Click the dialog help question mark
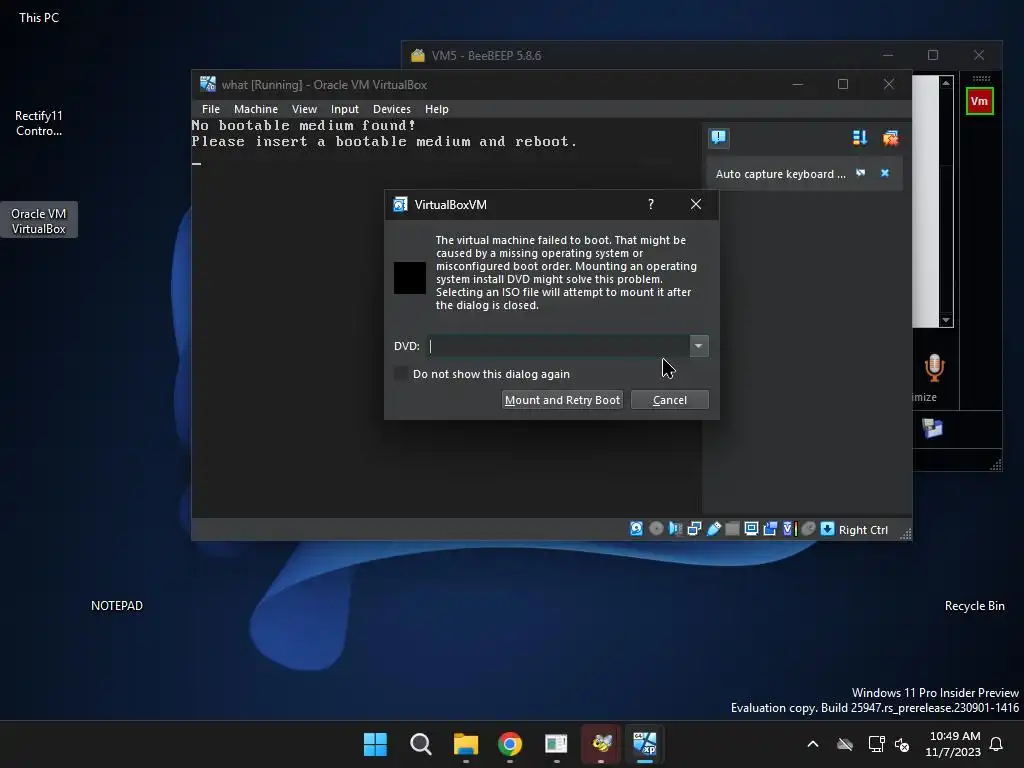1024x768 pixels. pyautogui.click(x=650, y=204)
